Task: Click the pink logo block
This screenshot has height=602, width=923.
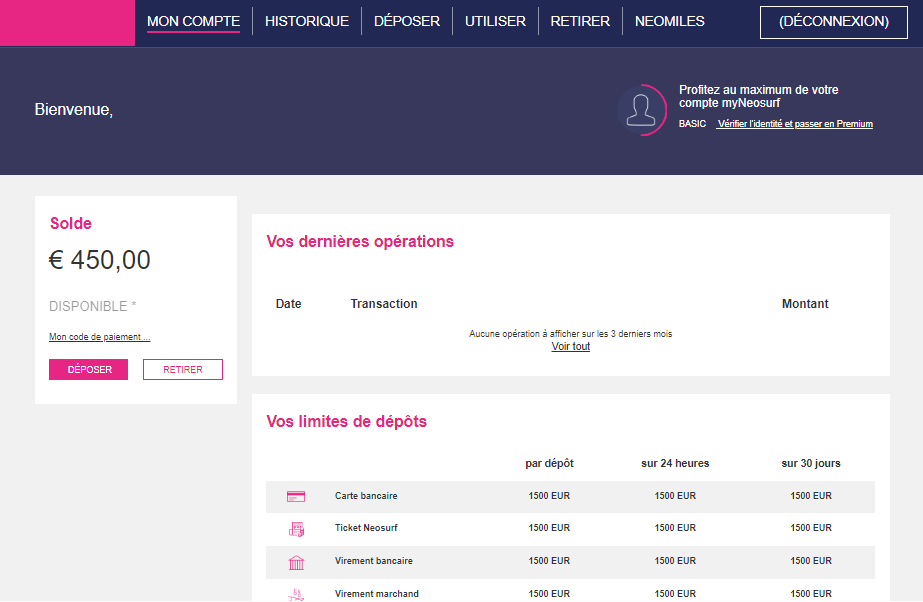Action: pyautogui.click(x=67, y=23)
